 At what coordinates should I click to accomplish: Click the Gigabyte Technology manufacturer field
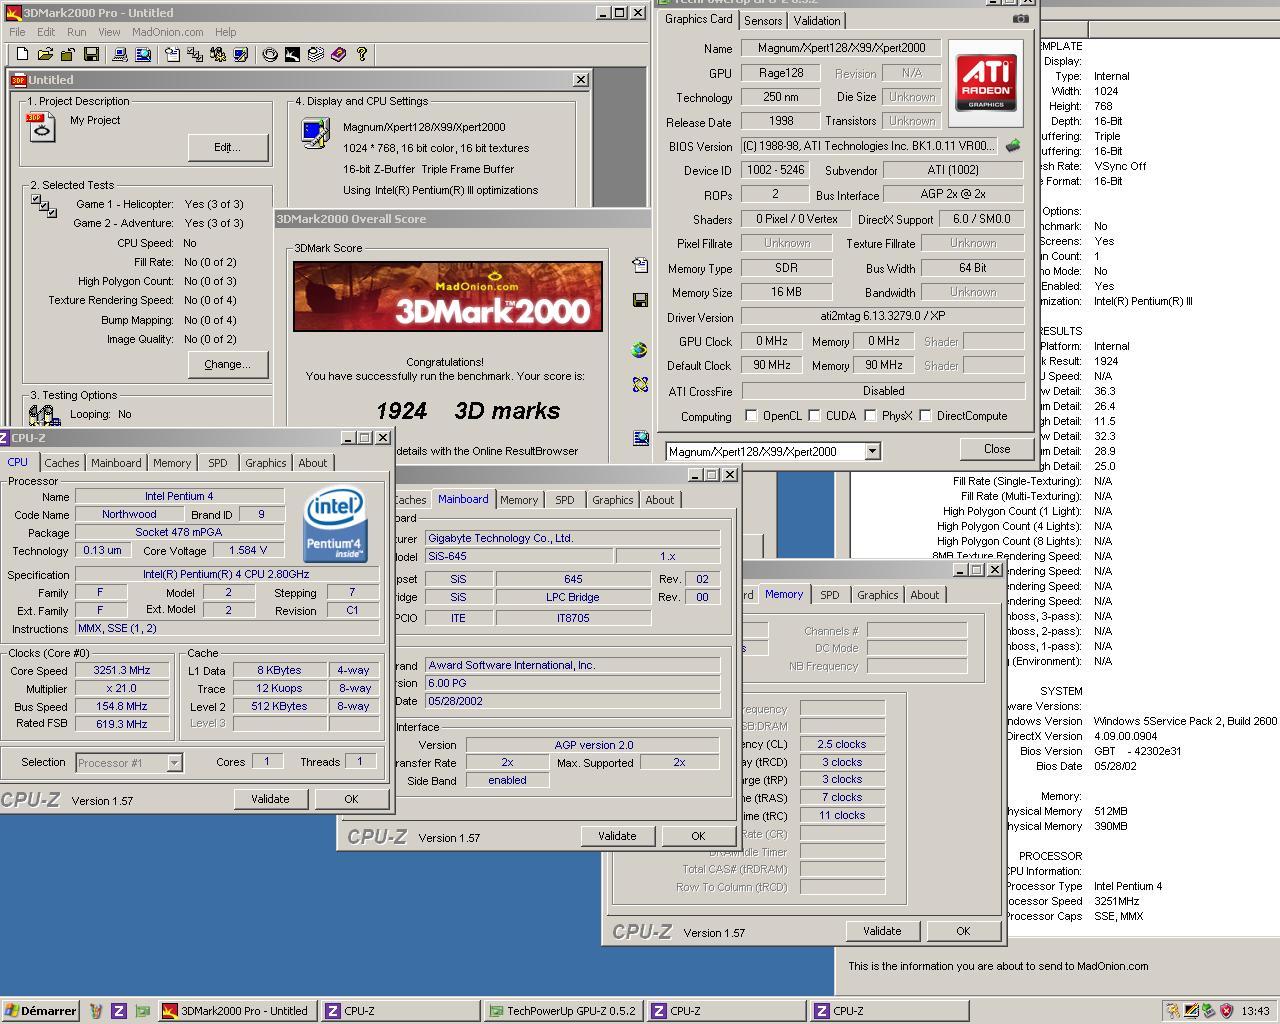(x=573, y=538)
